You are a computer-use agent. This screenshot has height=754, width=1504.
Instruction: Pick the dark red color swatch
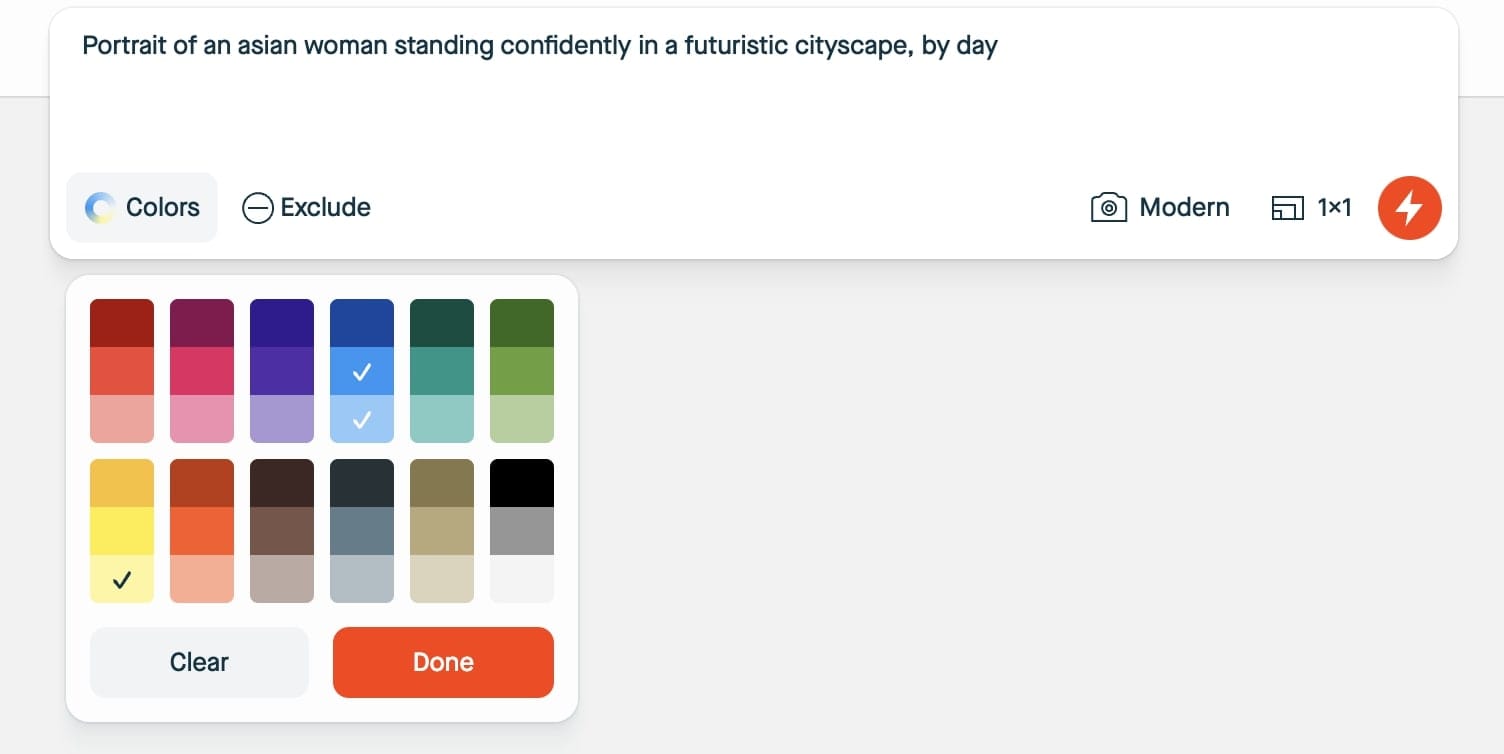click(x=122, y=323)
